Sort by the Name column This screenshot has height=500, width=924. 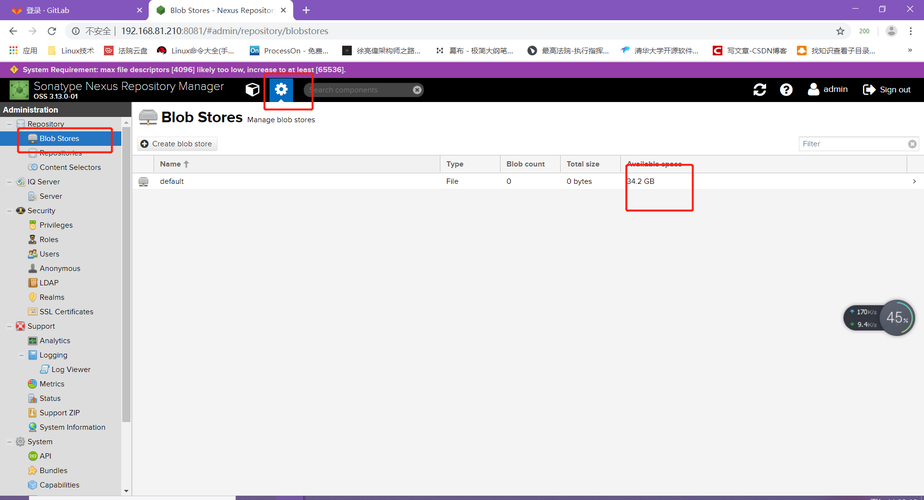click(296, 164)
